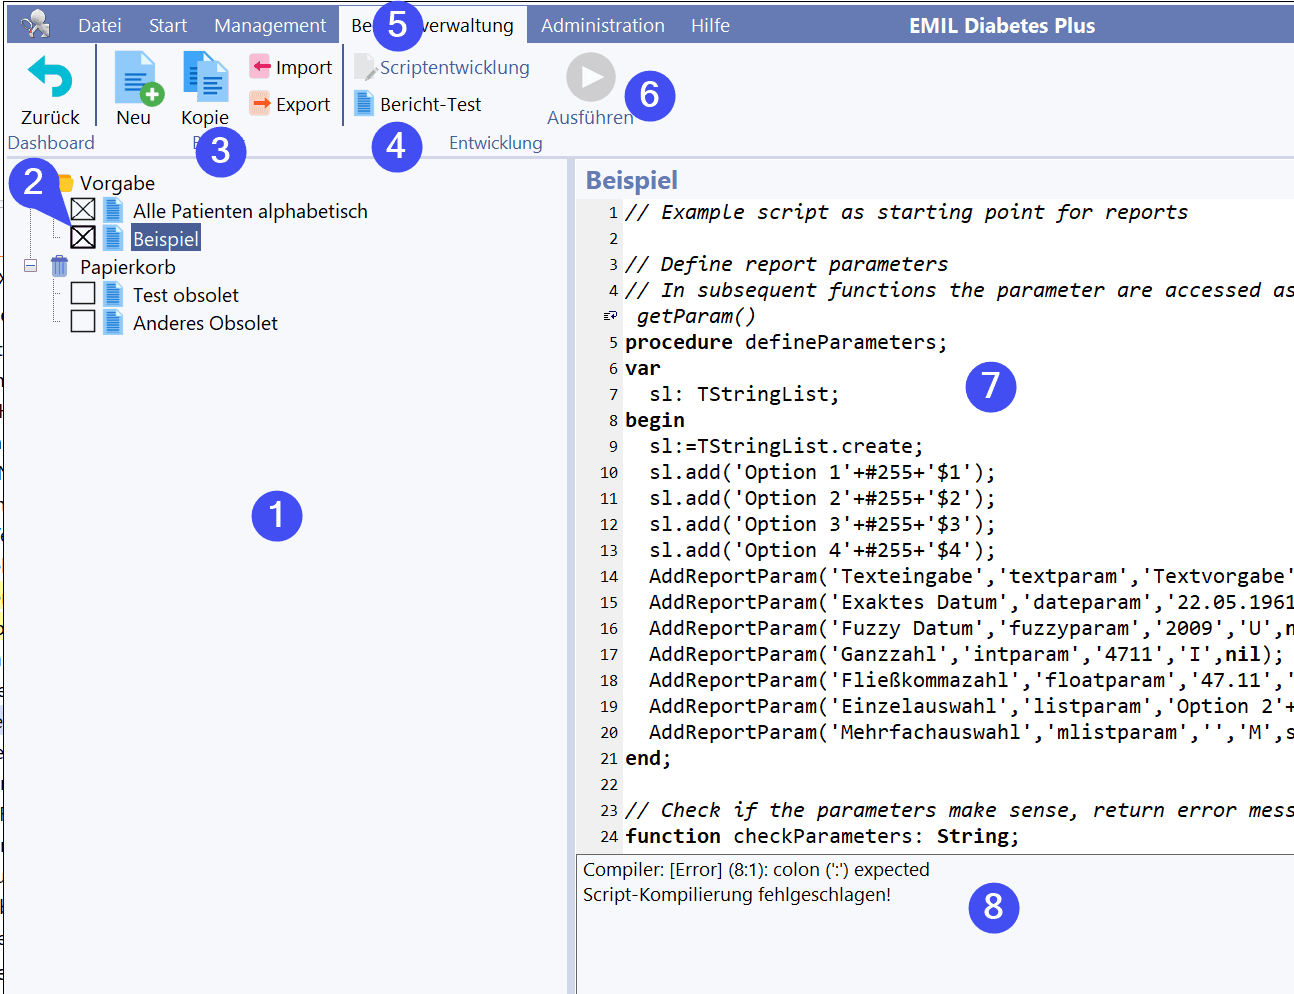Select the Vorgabe folder in tree
Image resolution: width=1294 pixels, height=994 pixels.
[117, 183]
